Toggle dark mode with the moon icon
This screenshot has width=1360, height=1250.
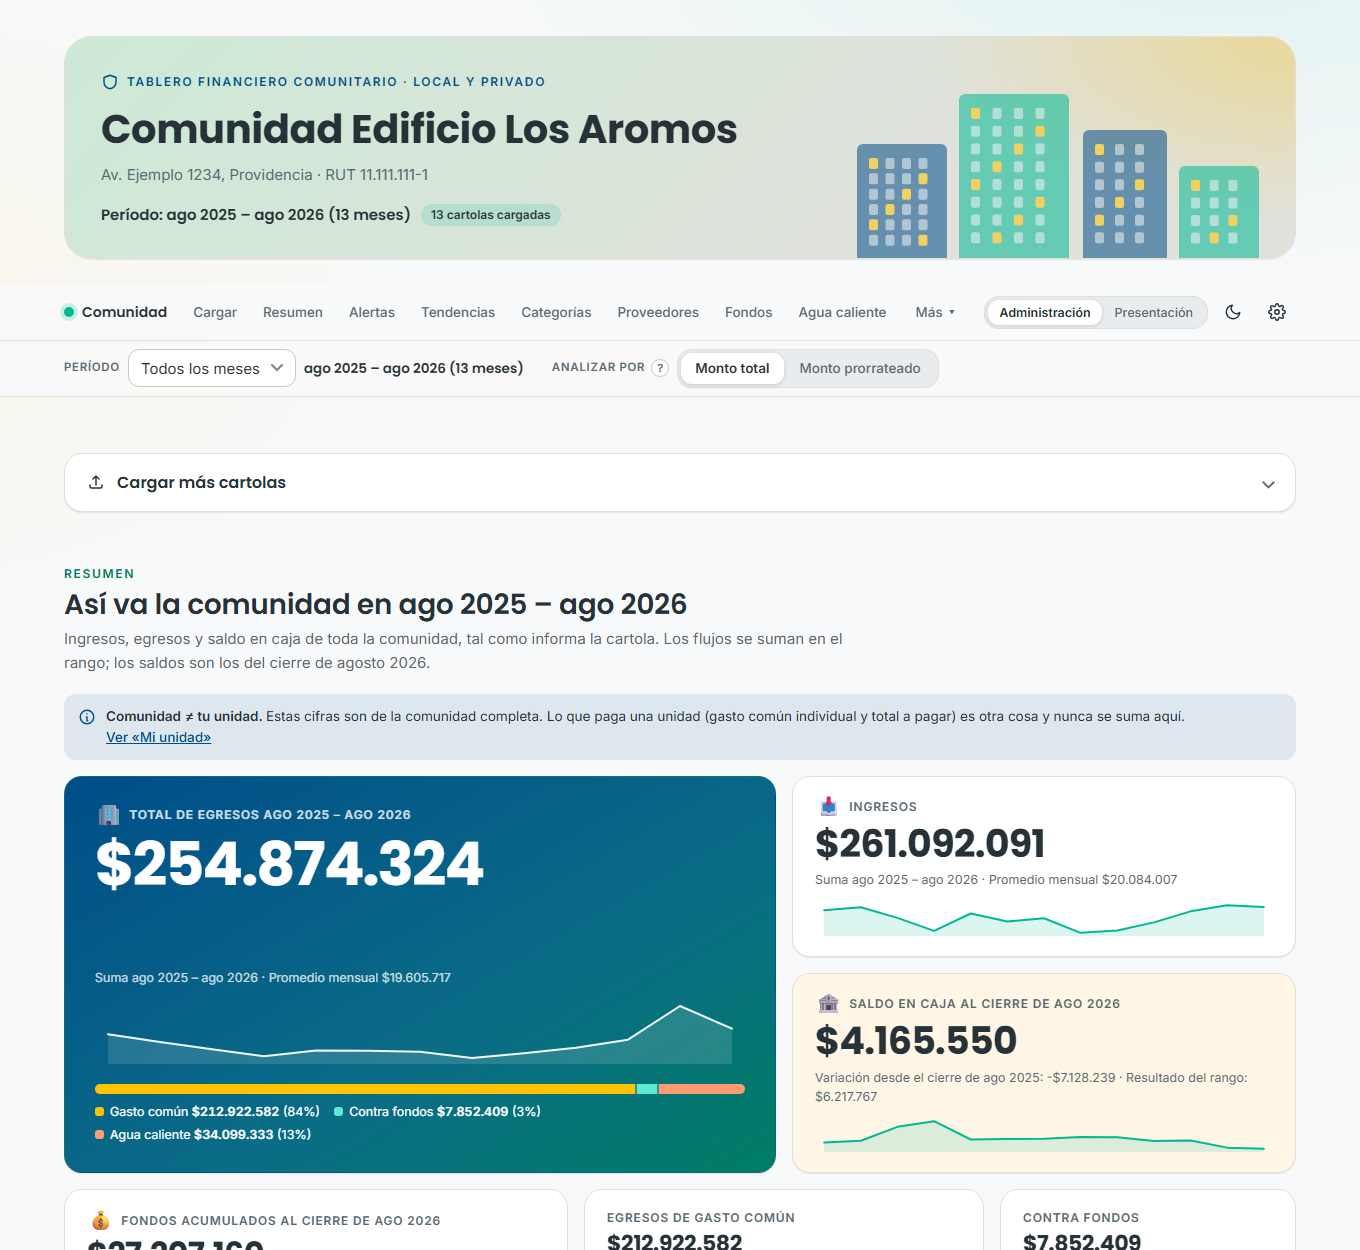pos(1233,312)
